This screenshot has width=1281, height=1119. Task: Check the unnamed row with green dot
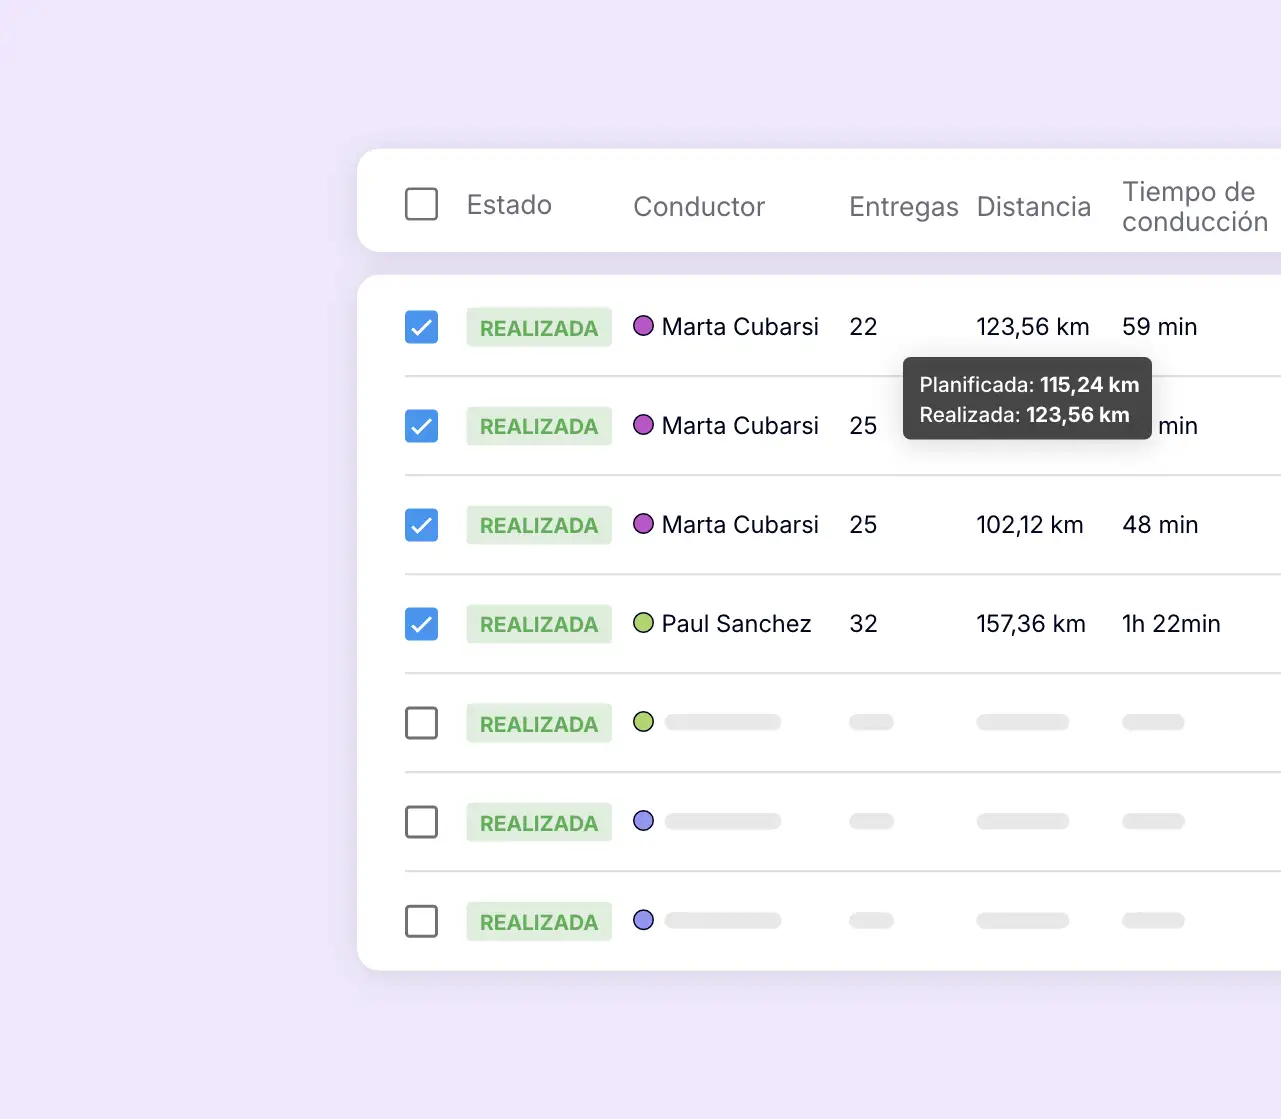pyautogui.click(x=421, y=723)
